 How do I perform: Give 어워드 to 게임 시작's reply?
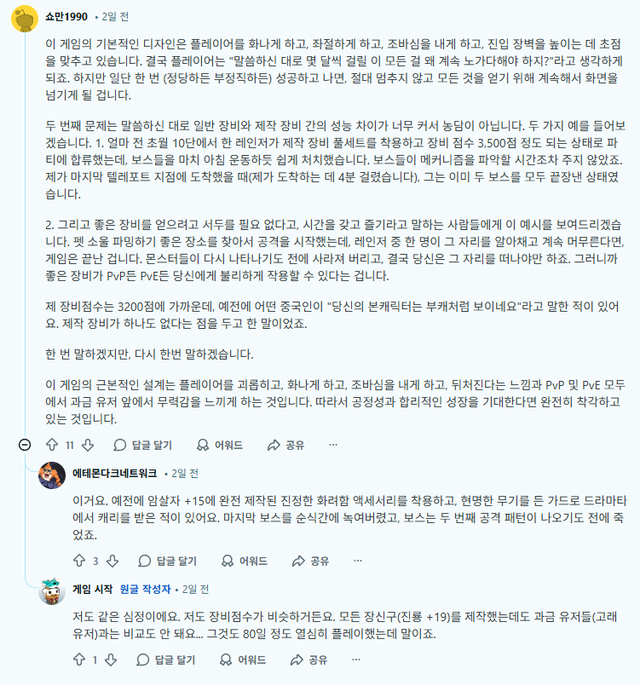[243, 660]
